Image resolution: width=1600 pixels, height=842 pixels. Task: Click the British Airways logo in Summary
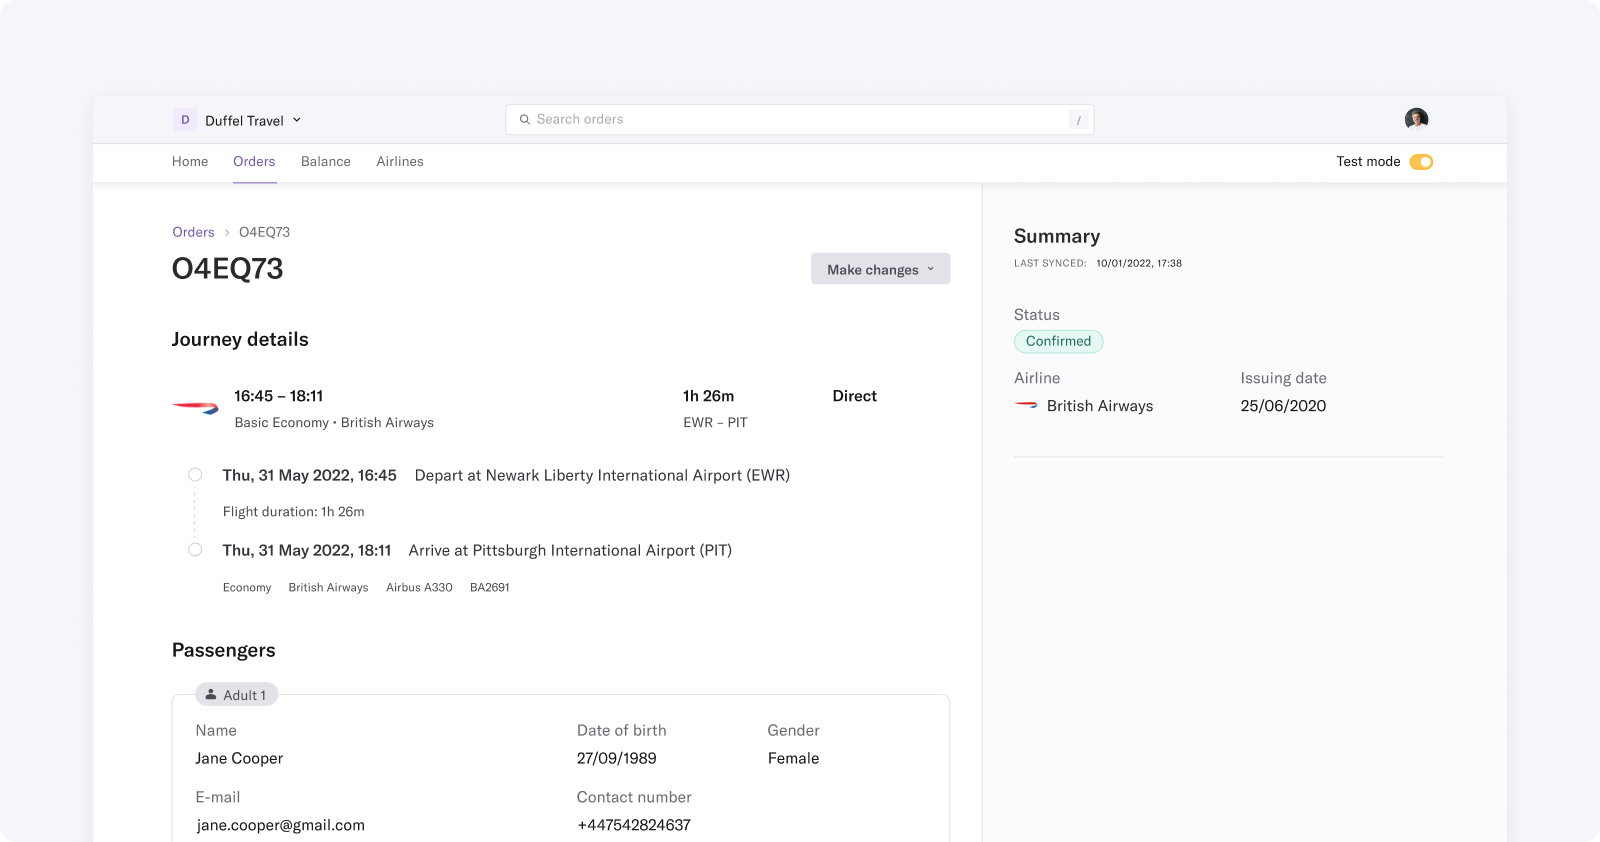(1026, 405)
